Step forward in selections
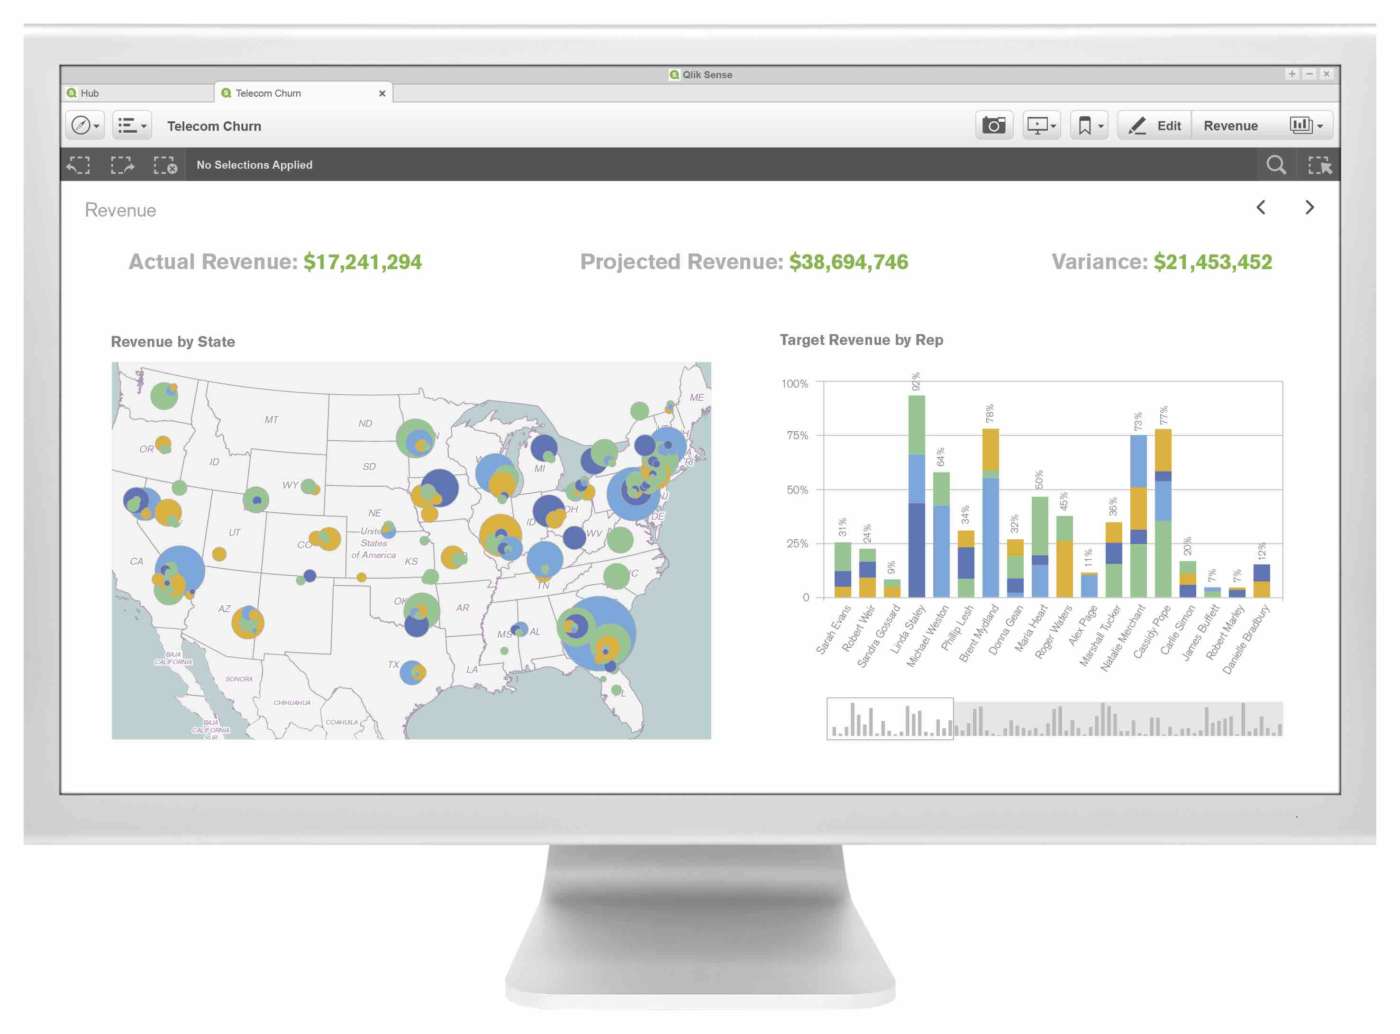 click(x=122, y=165)
